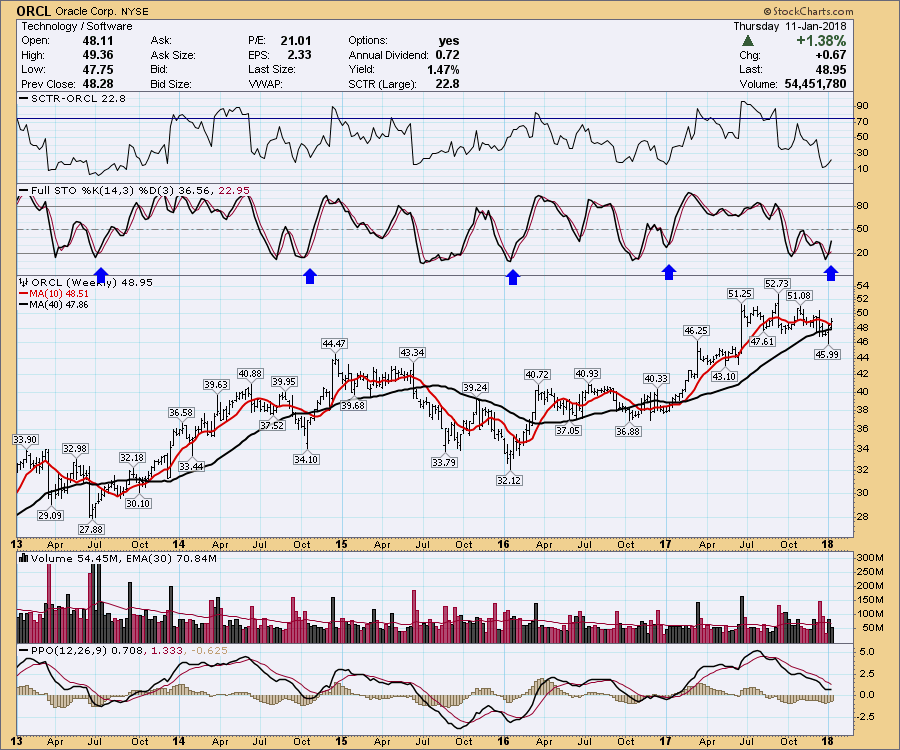Click the 40.93 price label
This screenshot has width=900, height=750.
point(587,374)
